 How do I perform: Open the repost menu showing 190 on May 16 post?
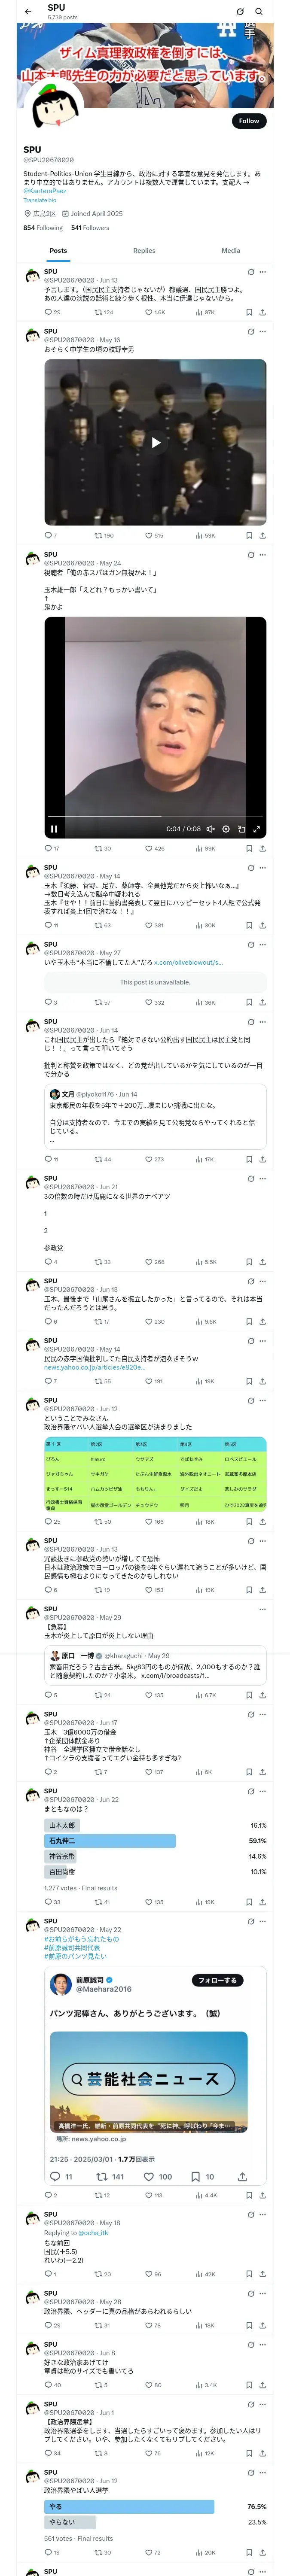click(x=103, y=535)
